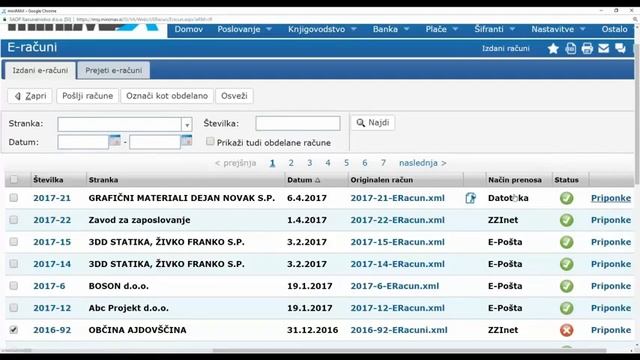Screen dimensions: 640x360
Task: Click green status icon for 2017-22
Action: [567, 220]
